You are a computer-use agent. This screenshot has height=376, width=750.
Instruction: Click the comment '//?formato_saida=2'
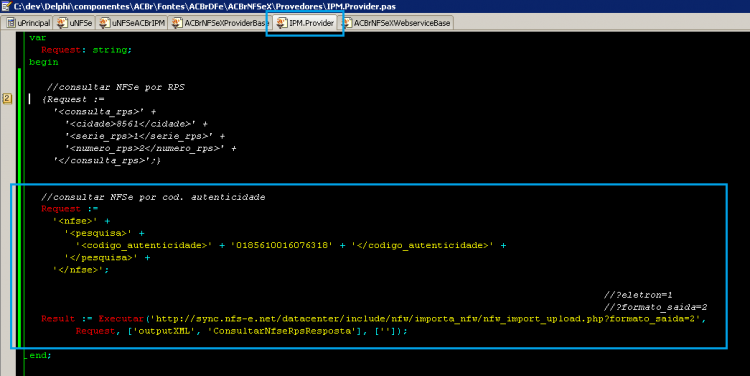655,307
